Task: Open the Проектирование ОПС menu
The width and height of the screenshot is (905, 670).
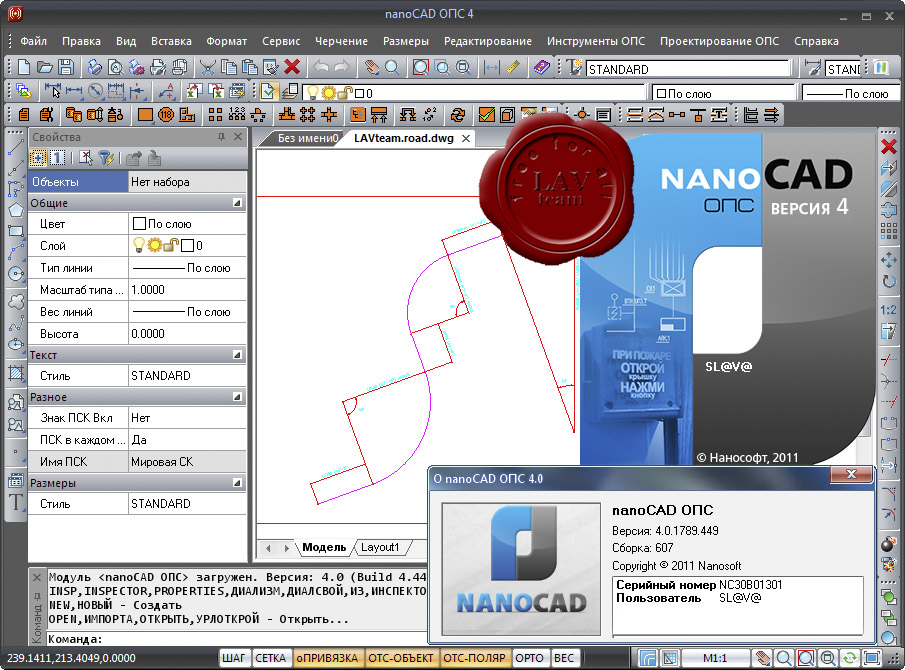Action: click(x=719, y=41)
